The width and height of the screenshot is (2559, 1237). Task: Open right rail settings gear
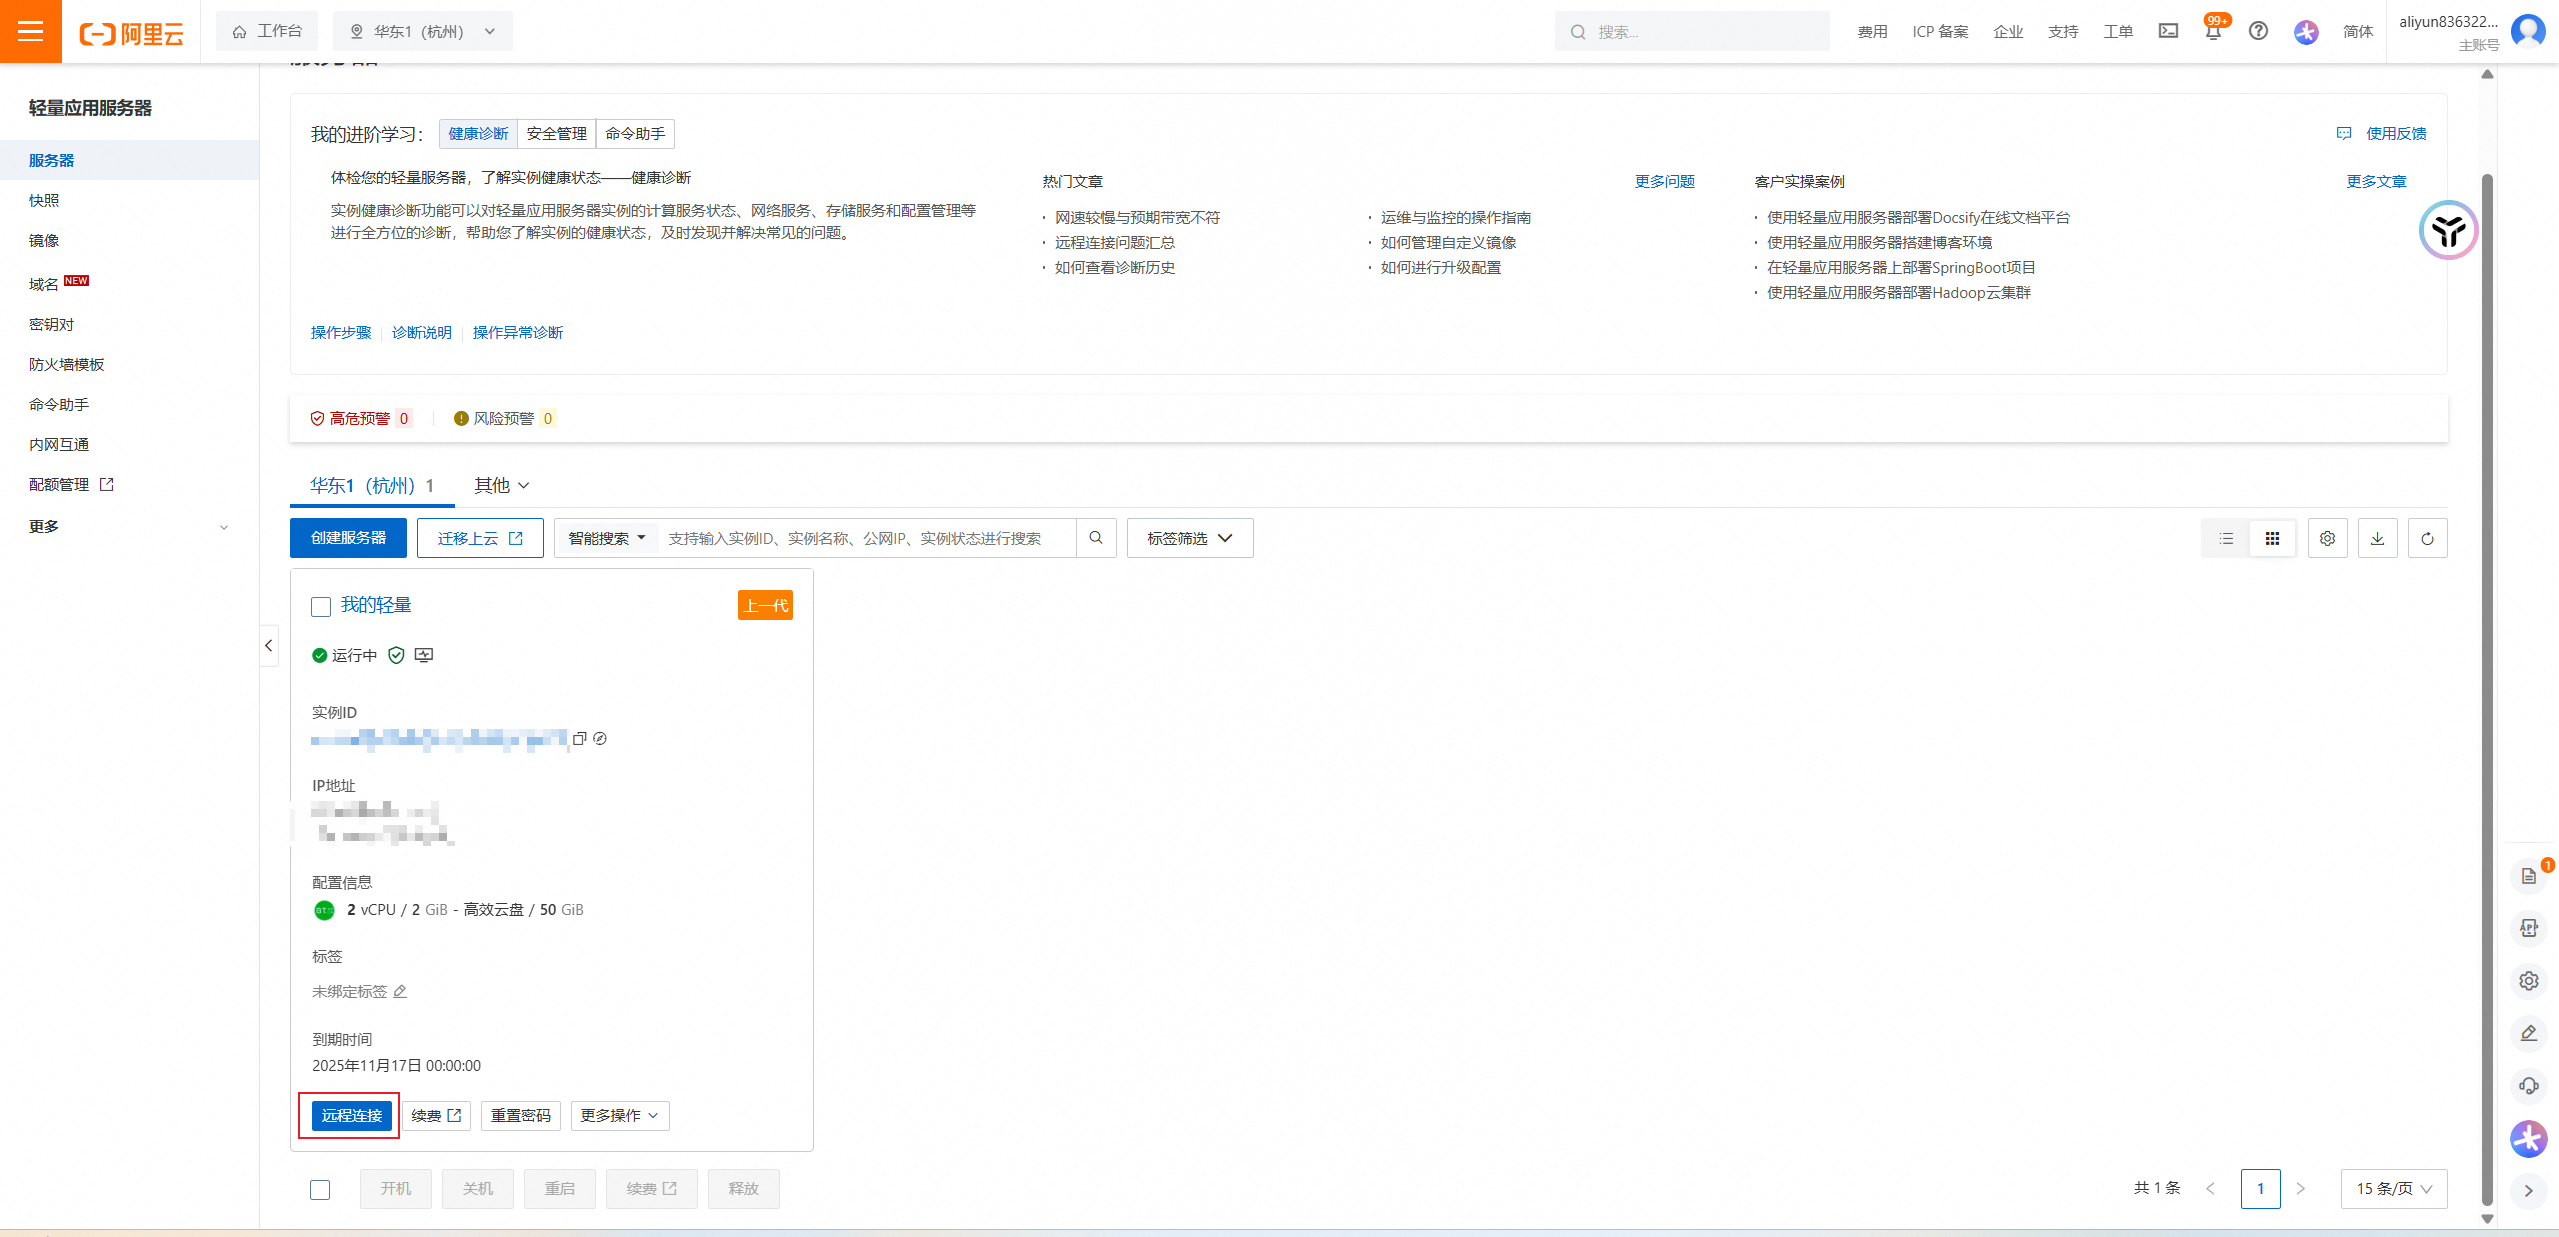pyautogui.click(x=2529, y=981)
